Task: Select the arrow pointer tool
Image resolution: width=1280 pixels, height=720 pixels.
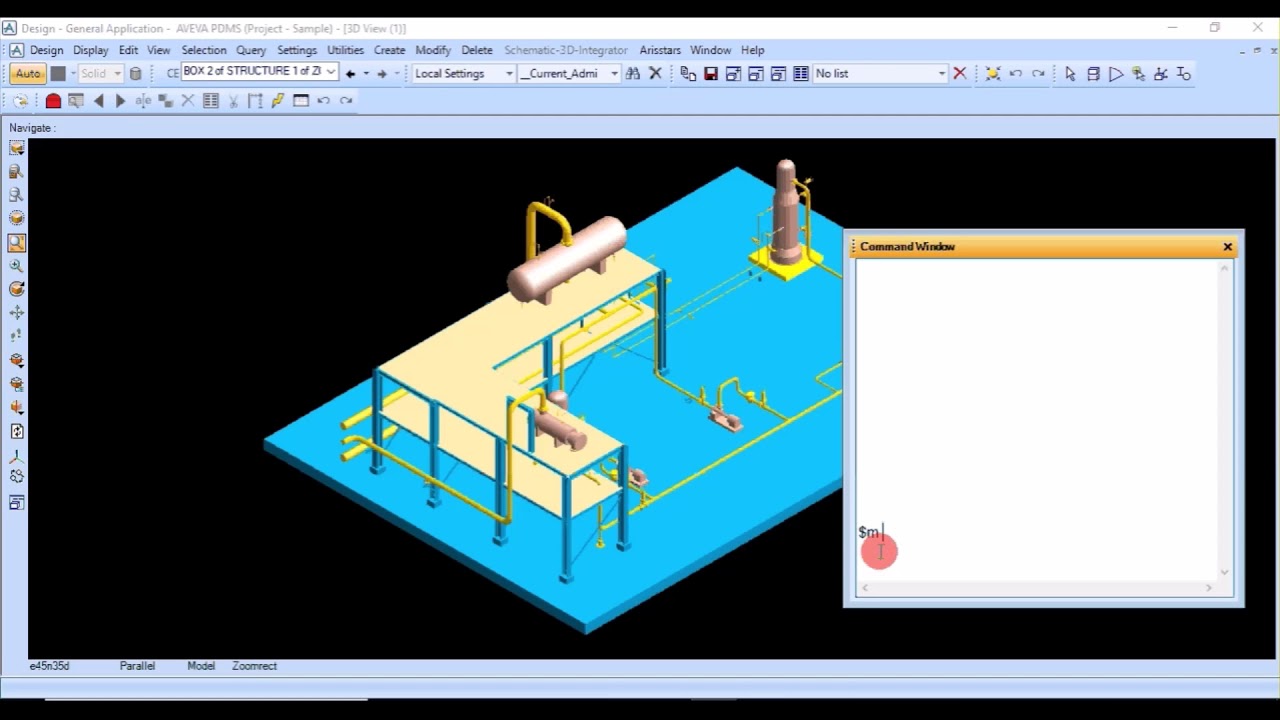Action: [x=1070, y=74]
